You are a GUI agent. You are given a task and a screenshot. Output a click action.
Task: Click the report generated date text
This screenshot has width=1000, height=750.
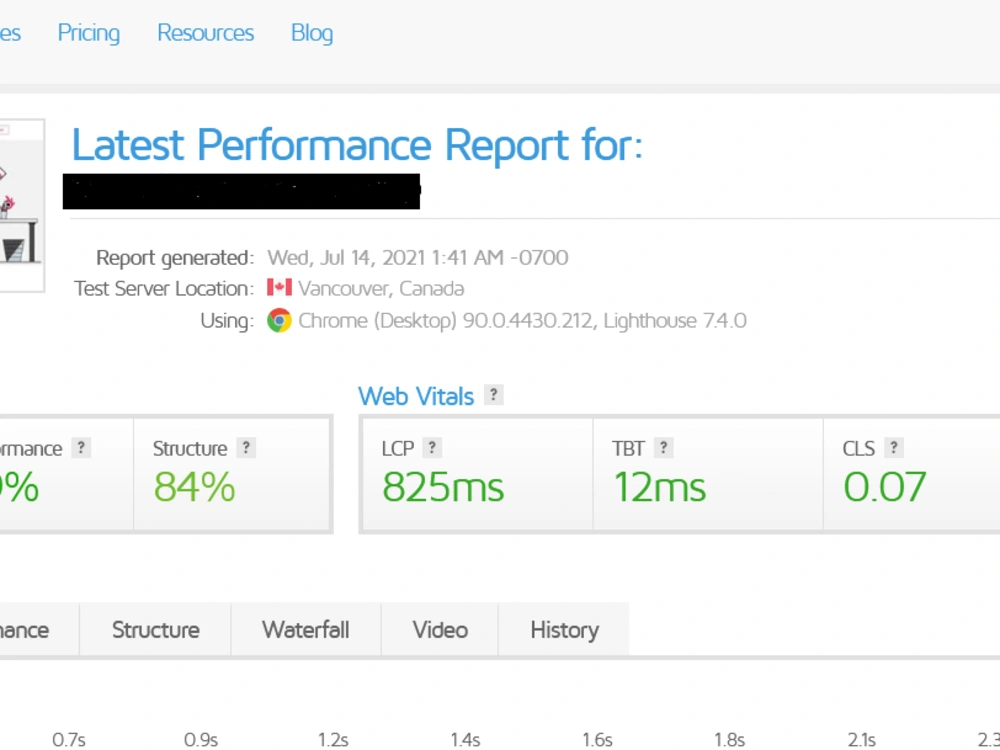pos(418,258)
